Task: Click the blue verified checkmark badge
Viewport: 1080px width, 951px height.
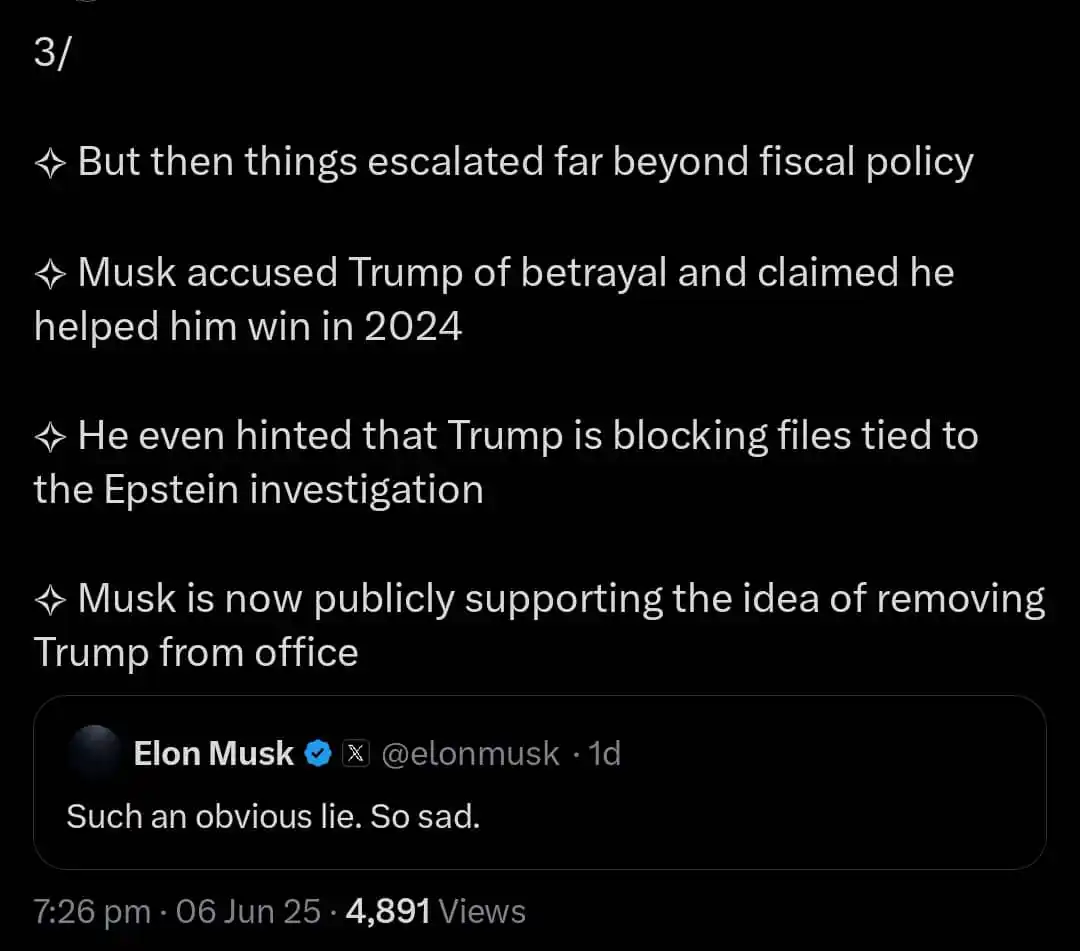Action: [318, 754]
